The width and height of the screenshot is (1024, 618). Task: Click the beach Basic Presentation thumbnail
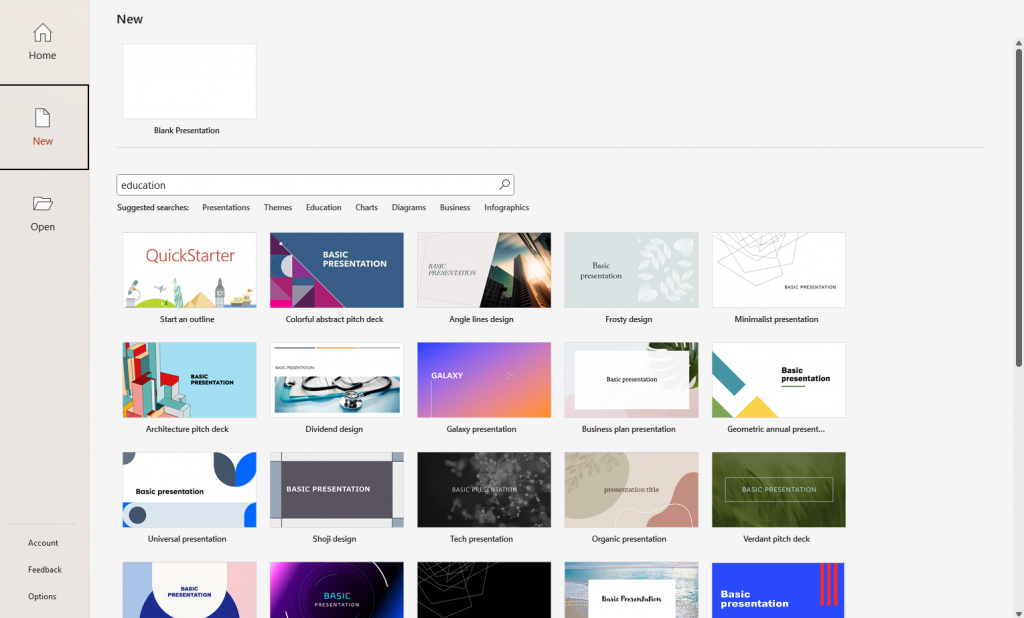(632, 590)
